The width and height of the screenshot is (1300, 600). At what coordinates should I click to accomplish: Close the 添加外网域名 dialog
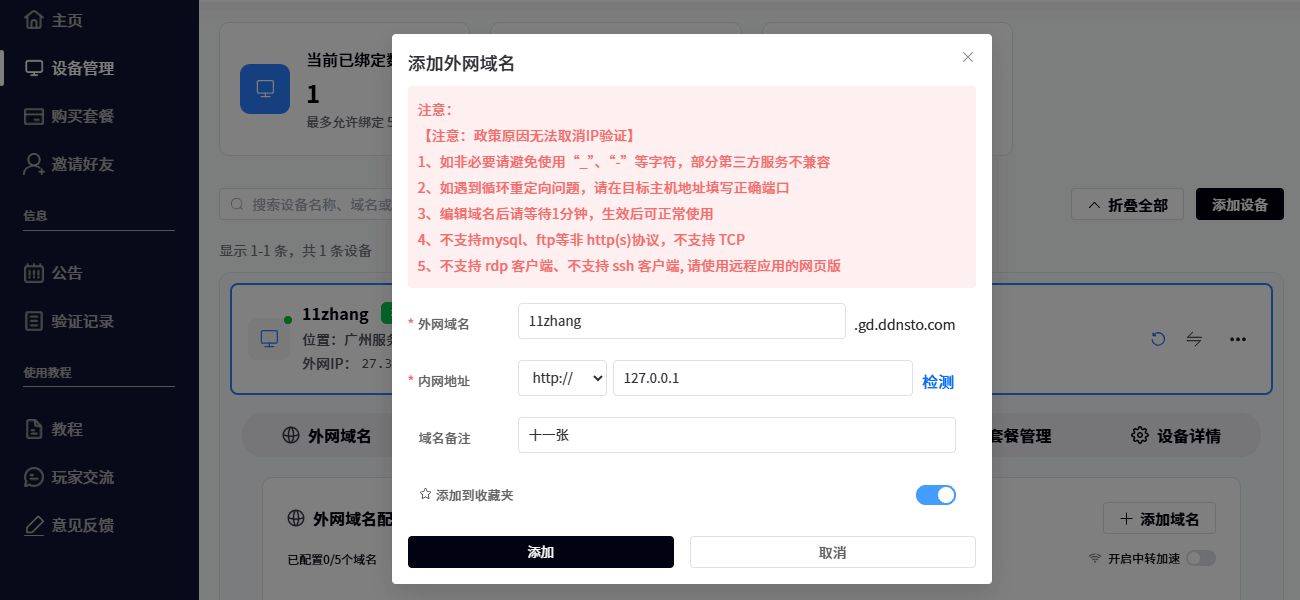click(967, 57)
